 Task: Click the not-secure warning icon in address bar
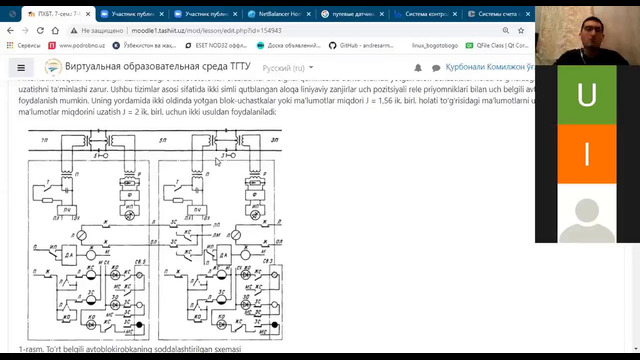(x=74, y=31)
